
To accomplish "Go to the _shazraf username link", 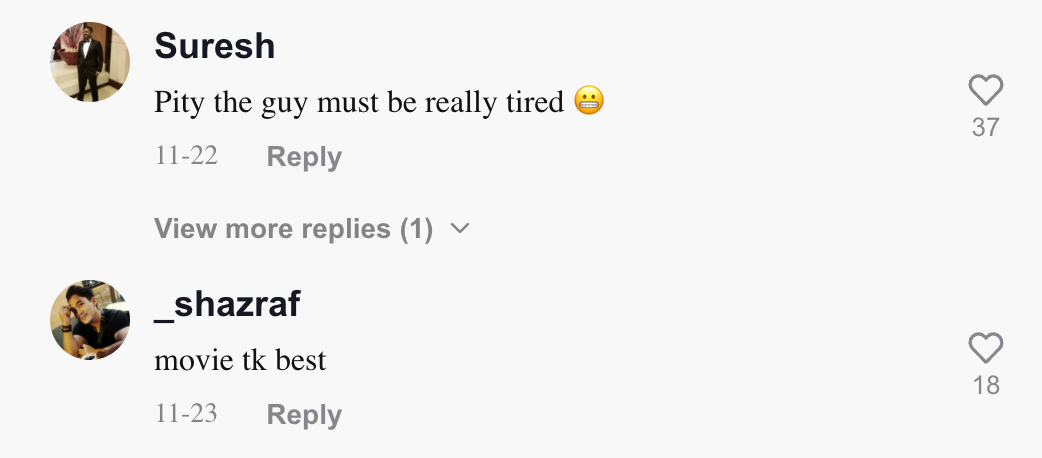I will click(x=227, y=304).
